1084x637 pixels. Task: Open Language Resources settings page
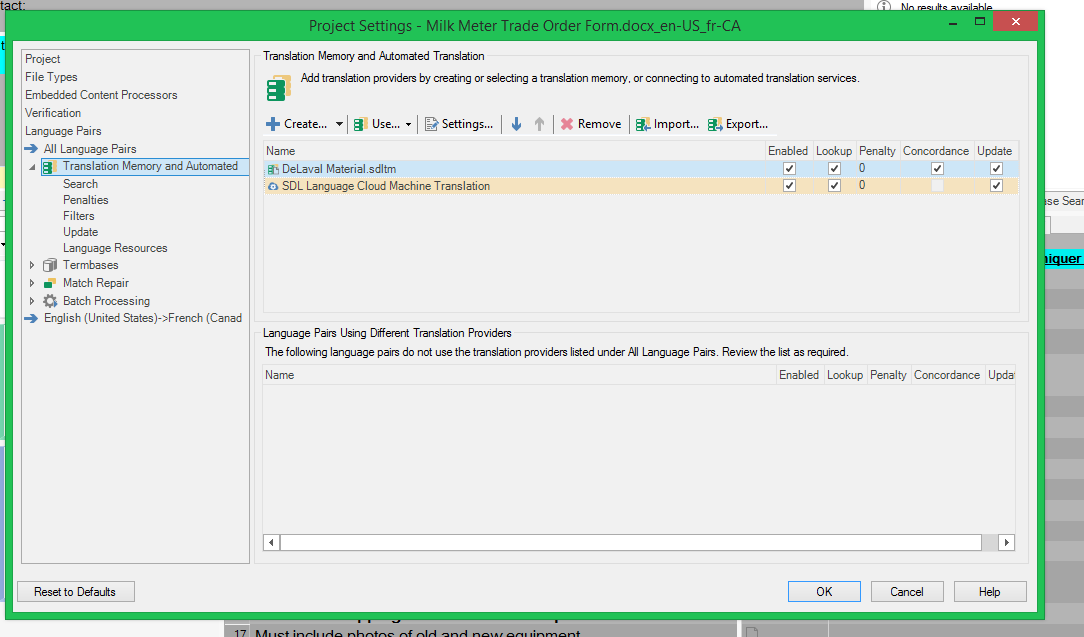[115, 248]
